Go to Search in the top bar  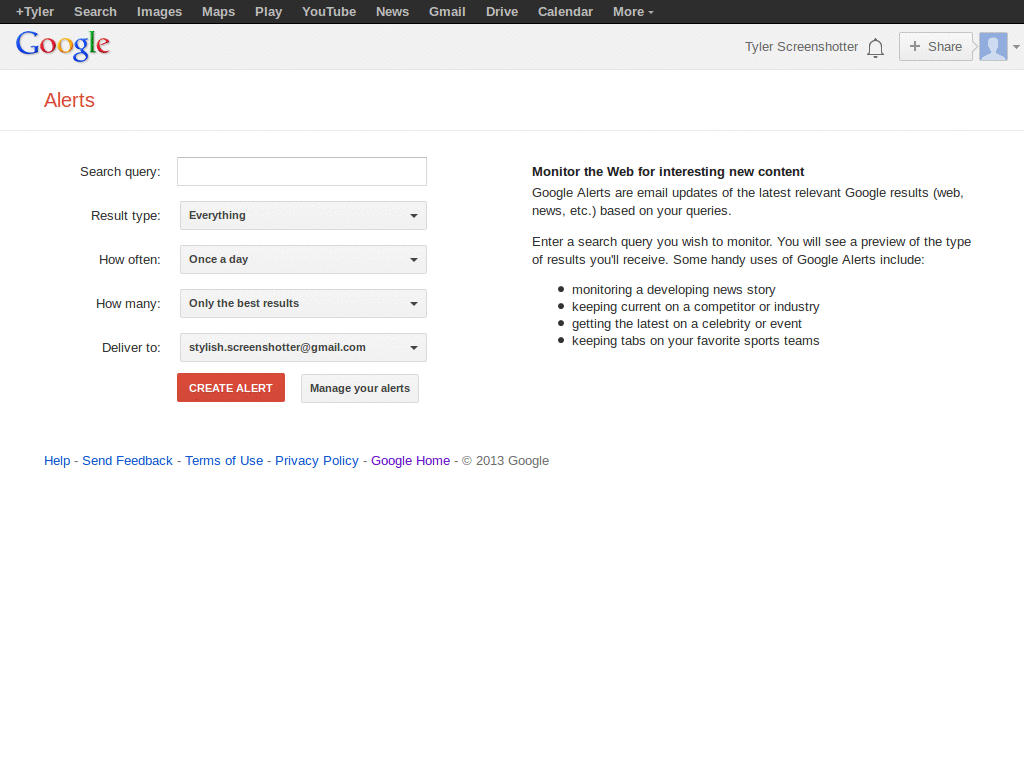pos(95,12)
